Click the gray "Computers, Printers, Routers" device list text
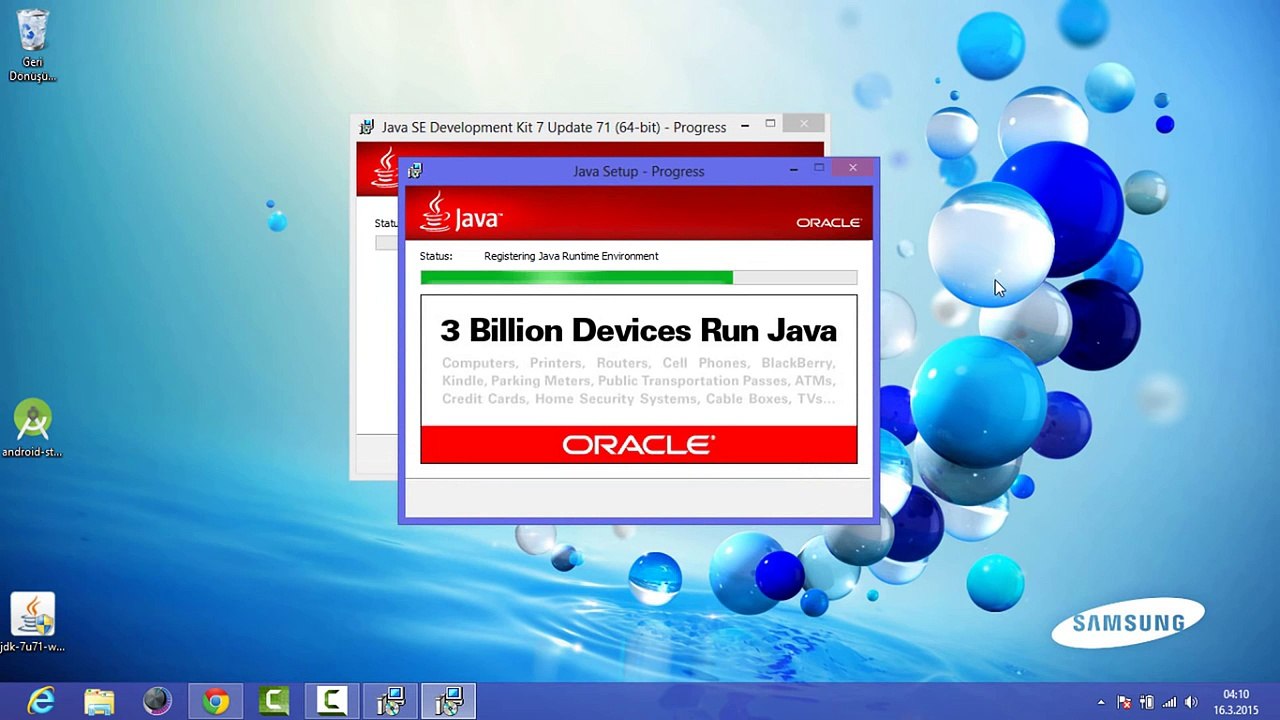 click(638, 381)
